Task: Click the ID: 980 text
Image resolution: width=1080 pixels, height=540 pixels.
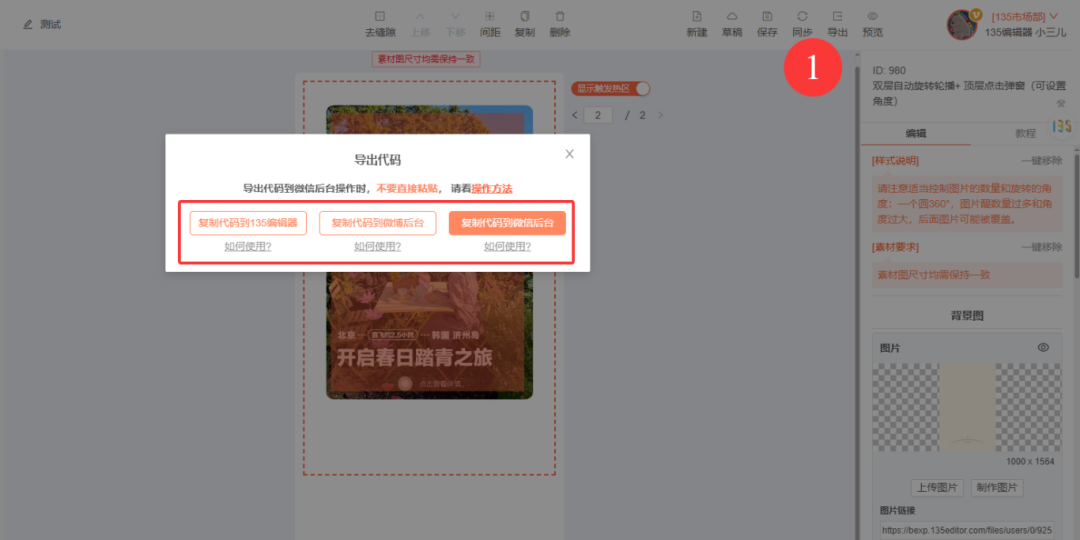Action: coord(889,70)
